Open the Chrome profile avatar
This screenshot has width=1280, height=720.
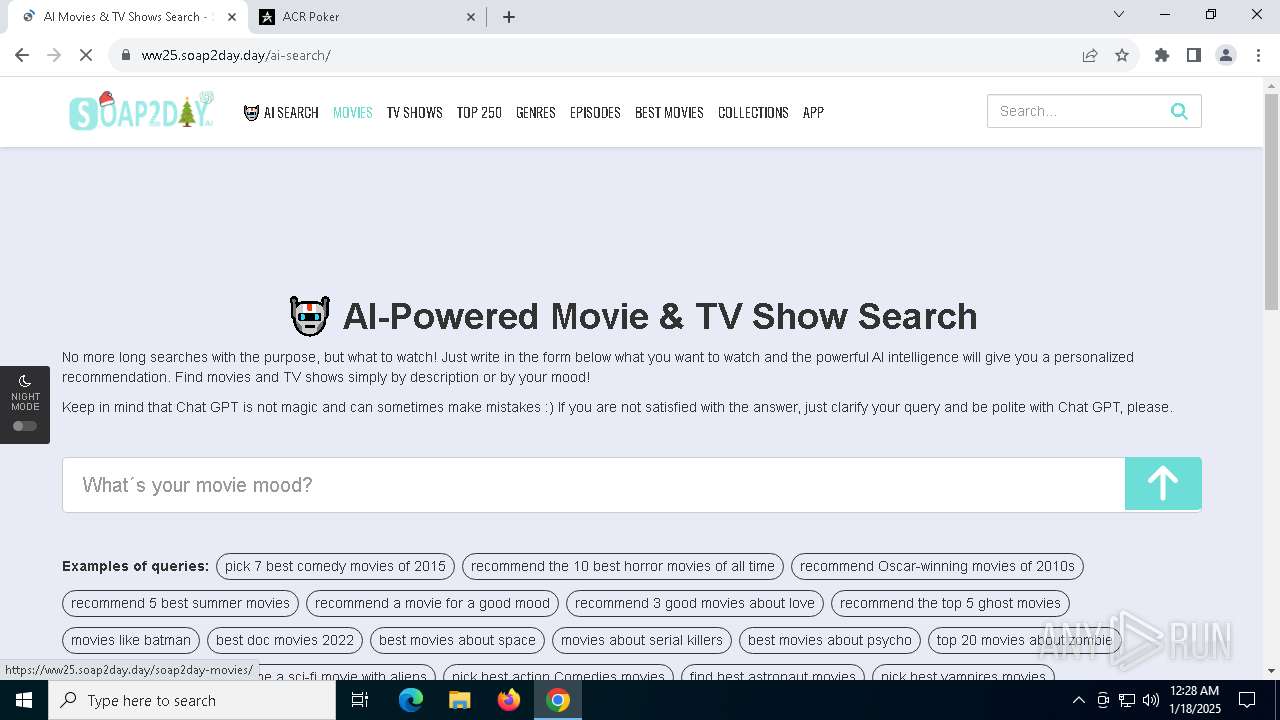click(1226, 55)
